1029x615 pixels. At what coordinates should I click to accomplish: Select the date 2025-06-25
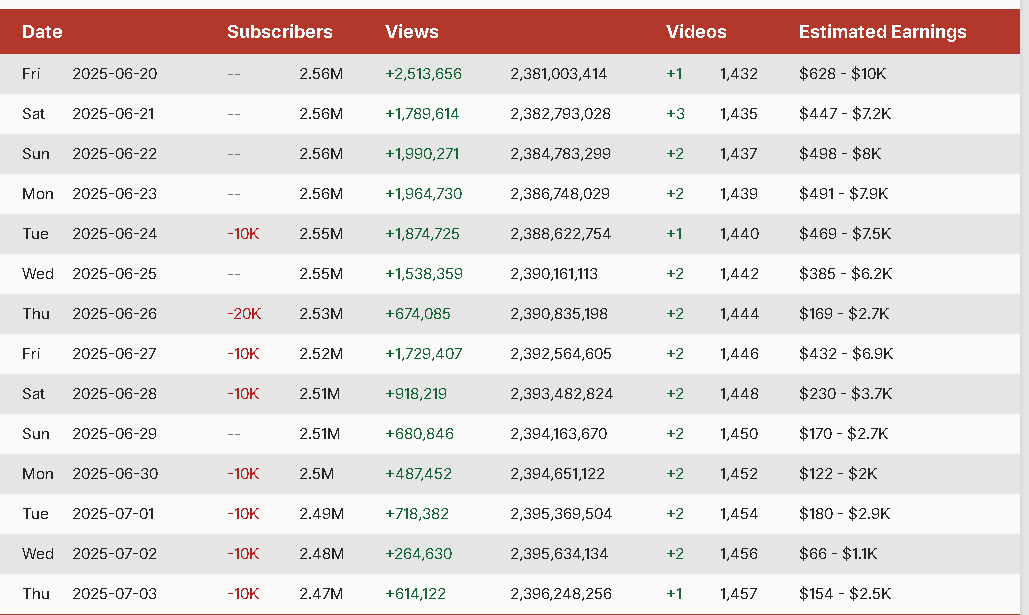point(115,274)
